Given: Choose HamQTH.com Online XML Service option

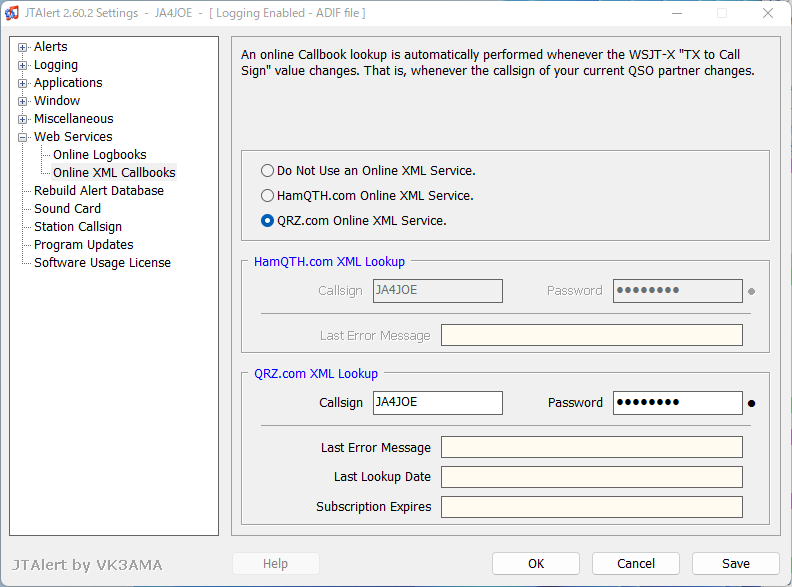Looking at the screenshot, I should 267,195.
